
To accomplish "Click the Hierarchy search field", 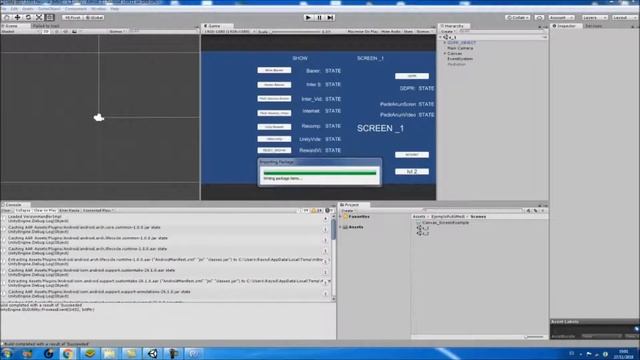I will pyautogui.click(x=502, y=31).
